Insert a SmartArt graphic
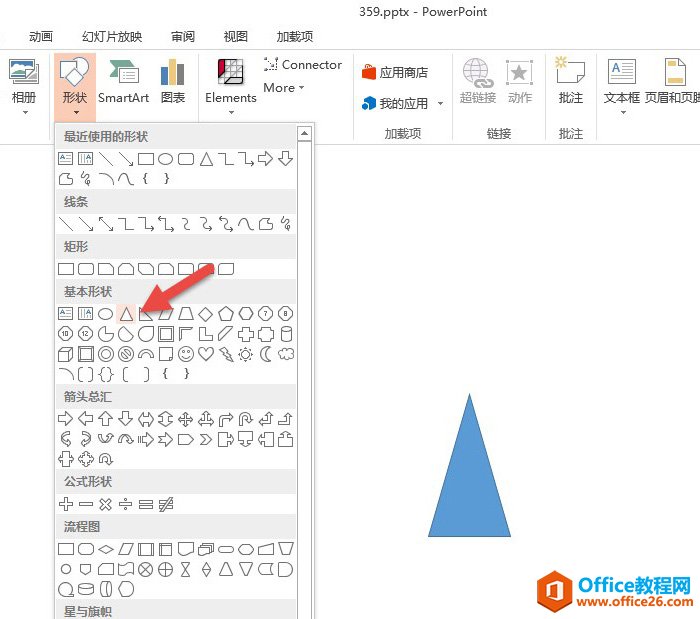The width and height of the screenshot is (700, 619). pos(124,81)
